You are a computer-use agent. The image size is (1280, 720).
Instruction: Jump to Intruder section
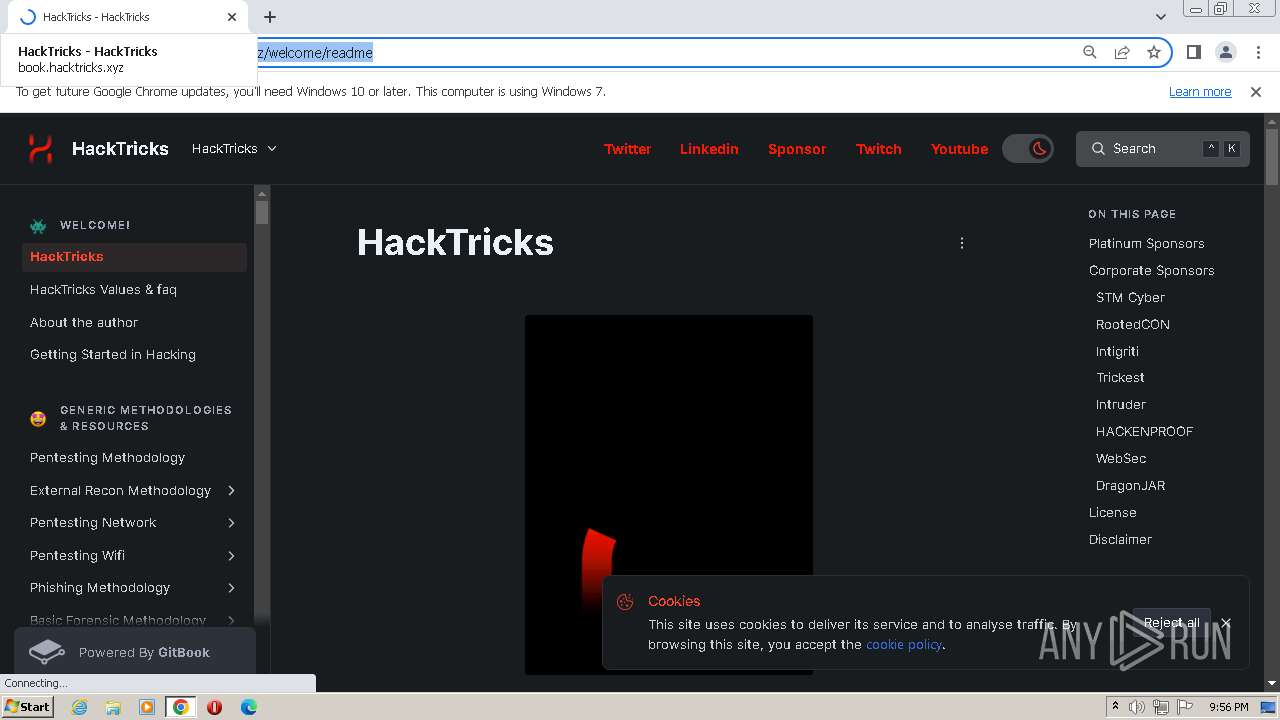click(x=1121, y=405)
